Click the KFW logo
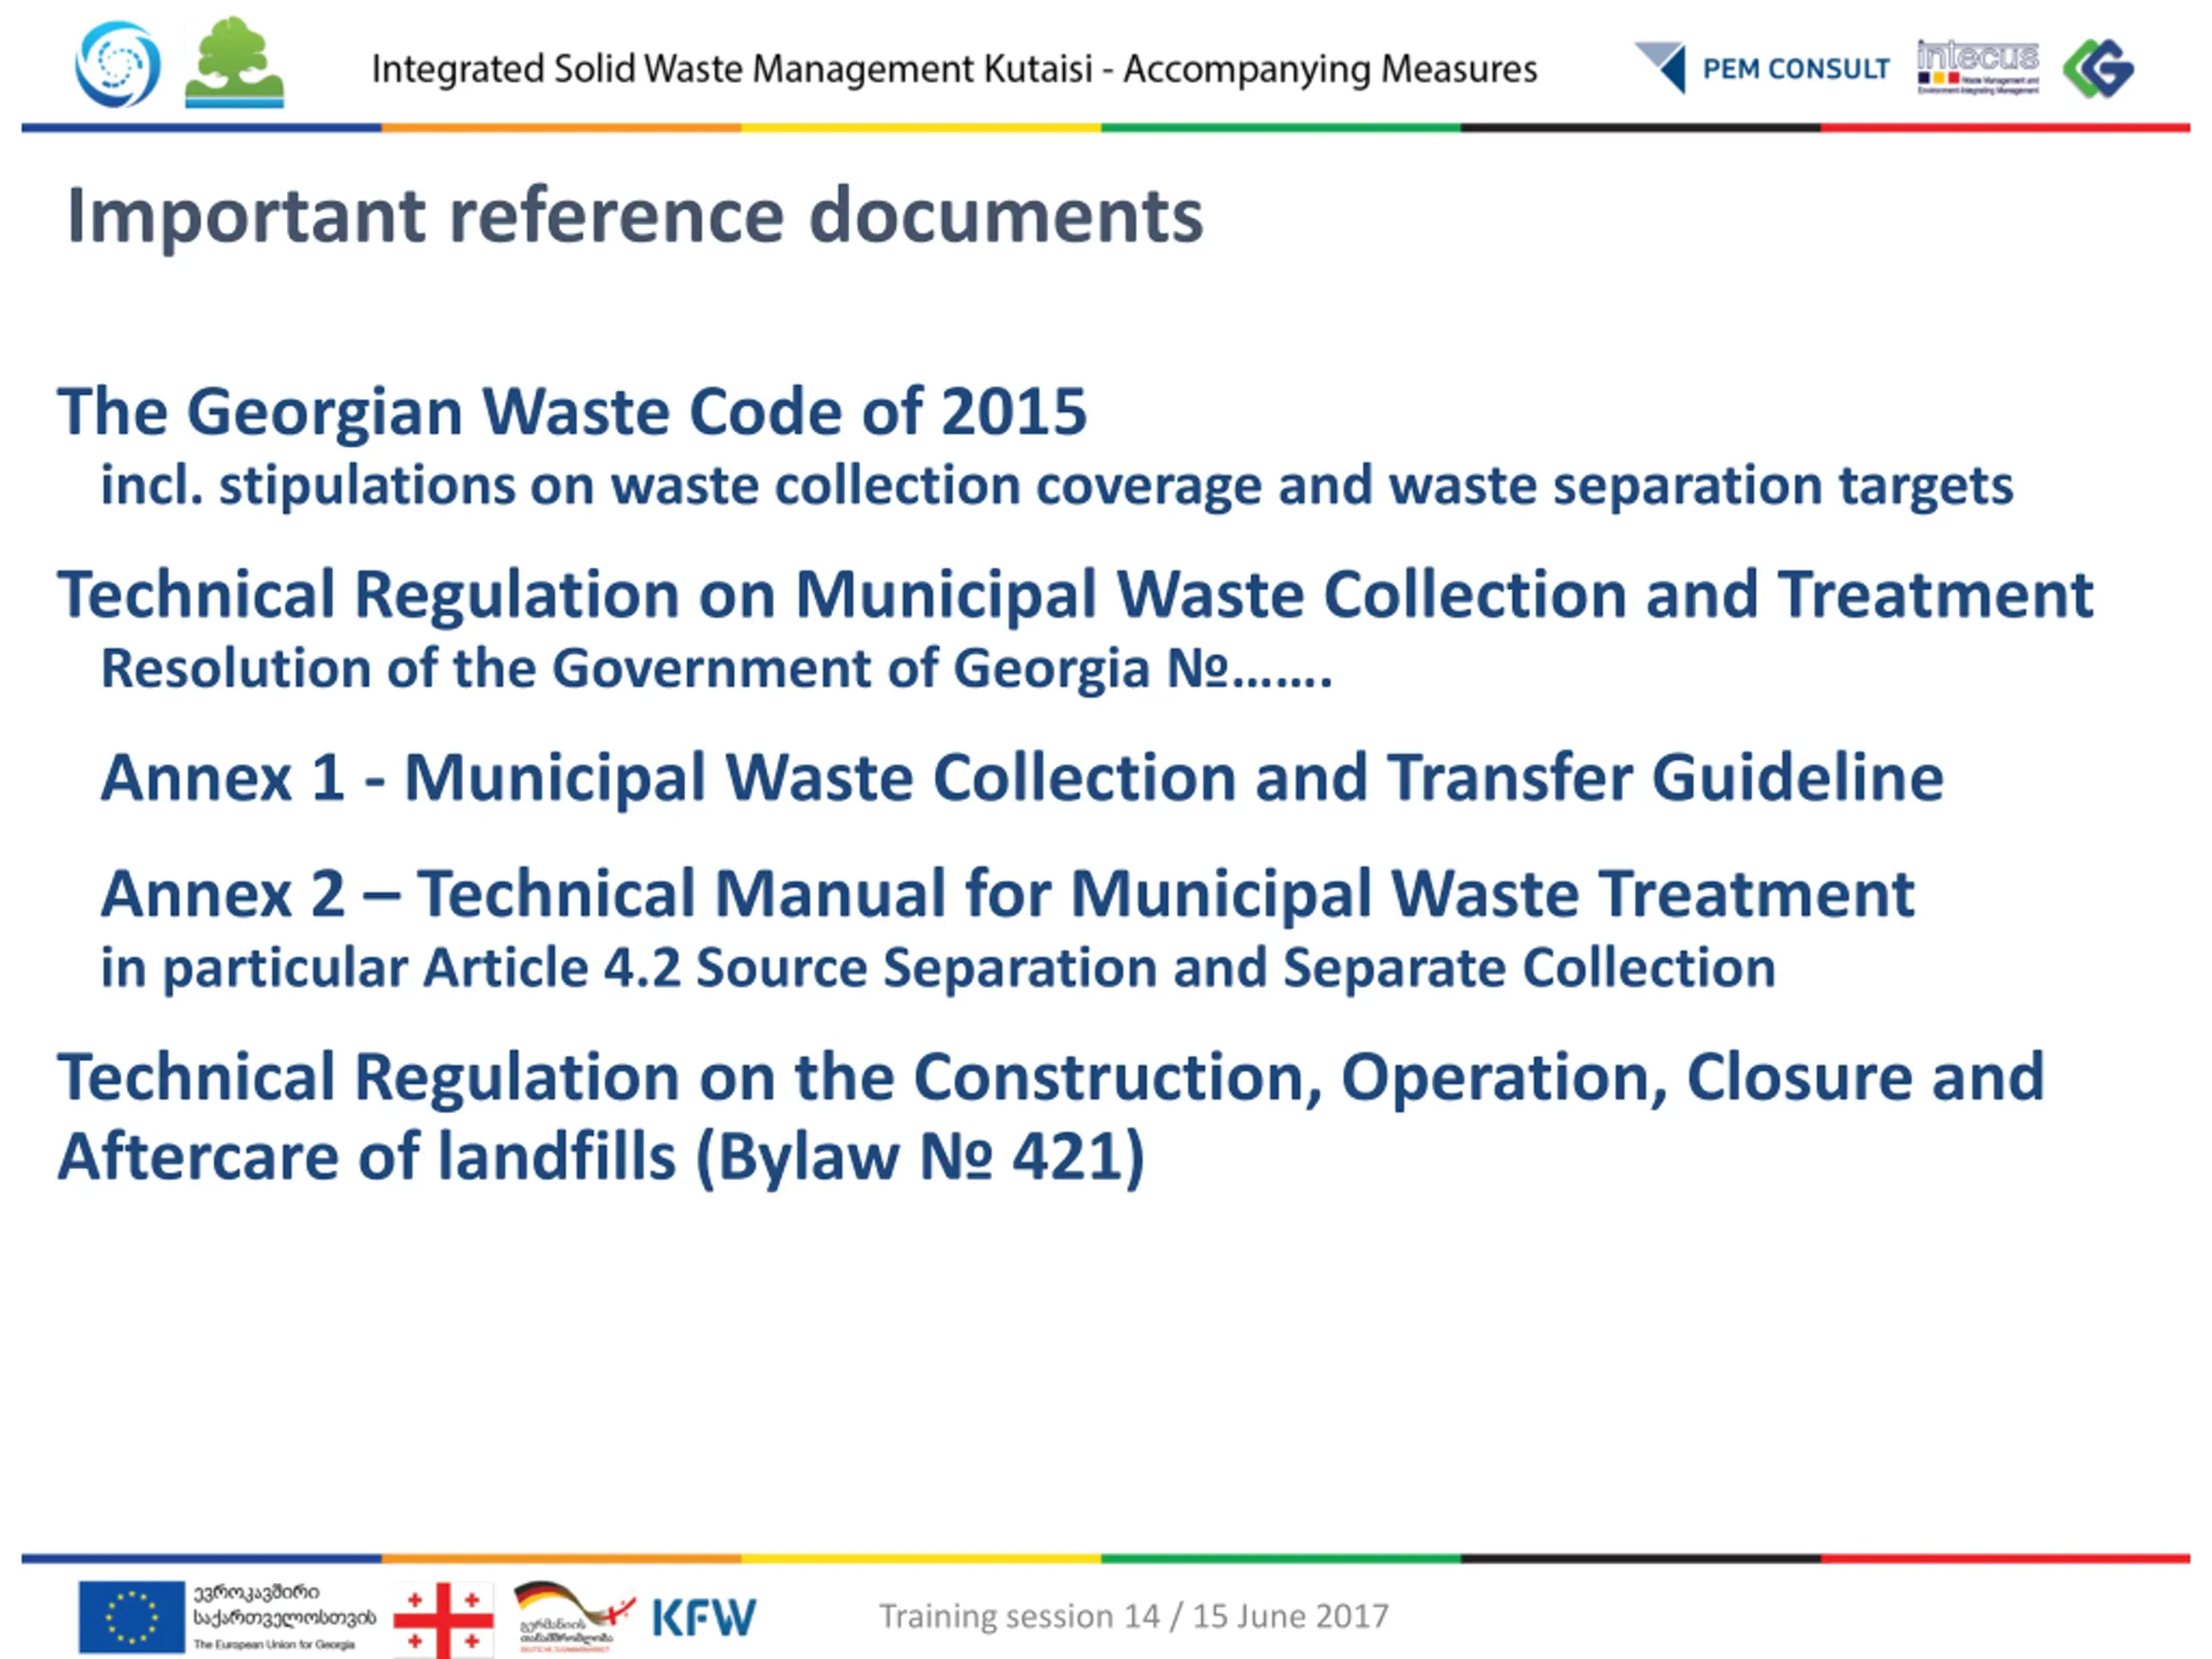 point(704,1617)
